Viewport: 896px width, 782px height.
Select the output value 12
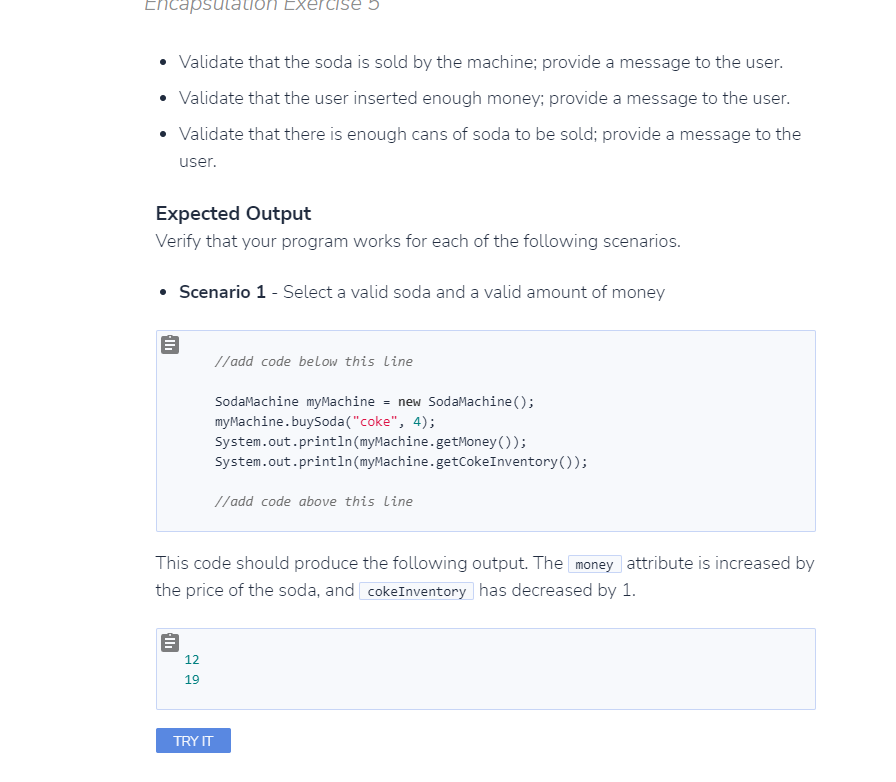tap(190, 659)
